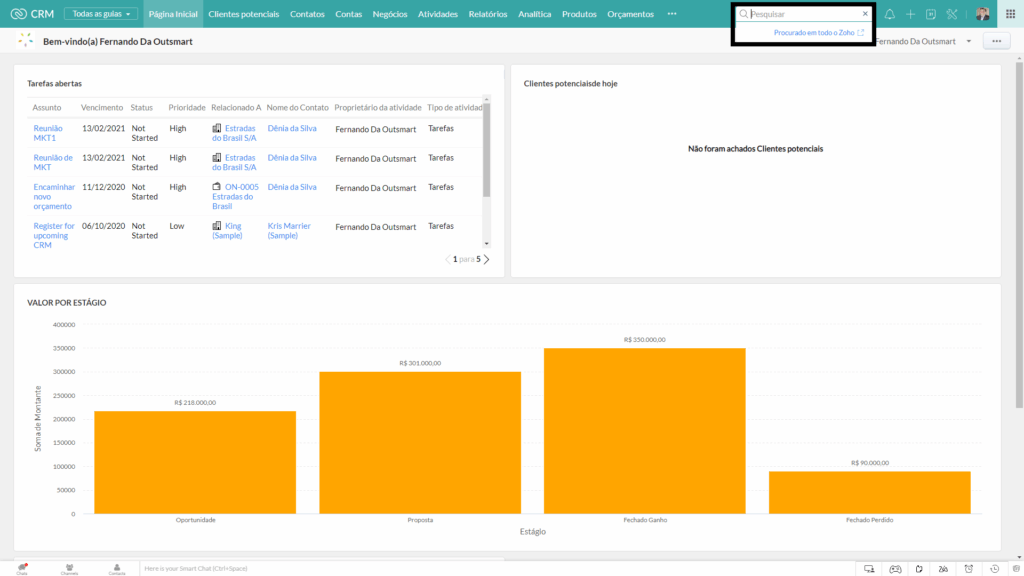Click the Pesquisar search field
This screenshot has width=1024, height=576.
[805, 14]
